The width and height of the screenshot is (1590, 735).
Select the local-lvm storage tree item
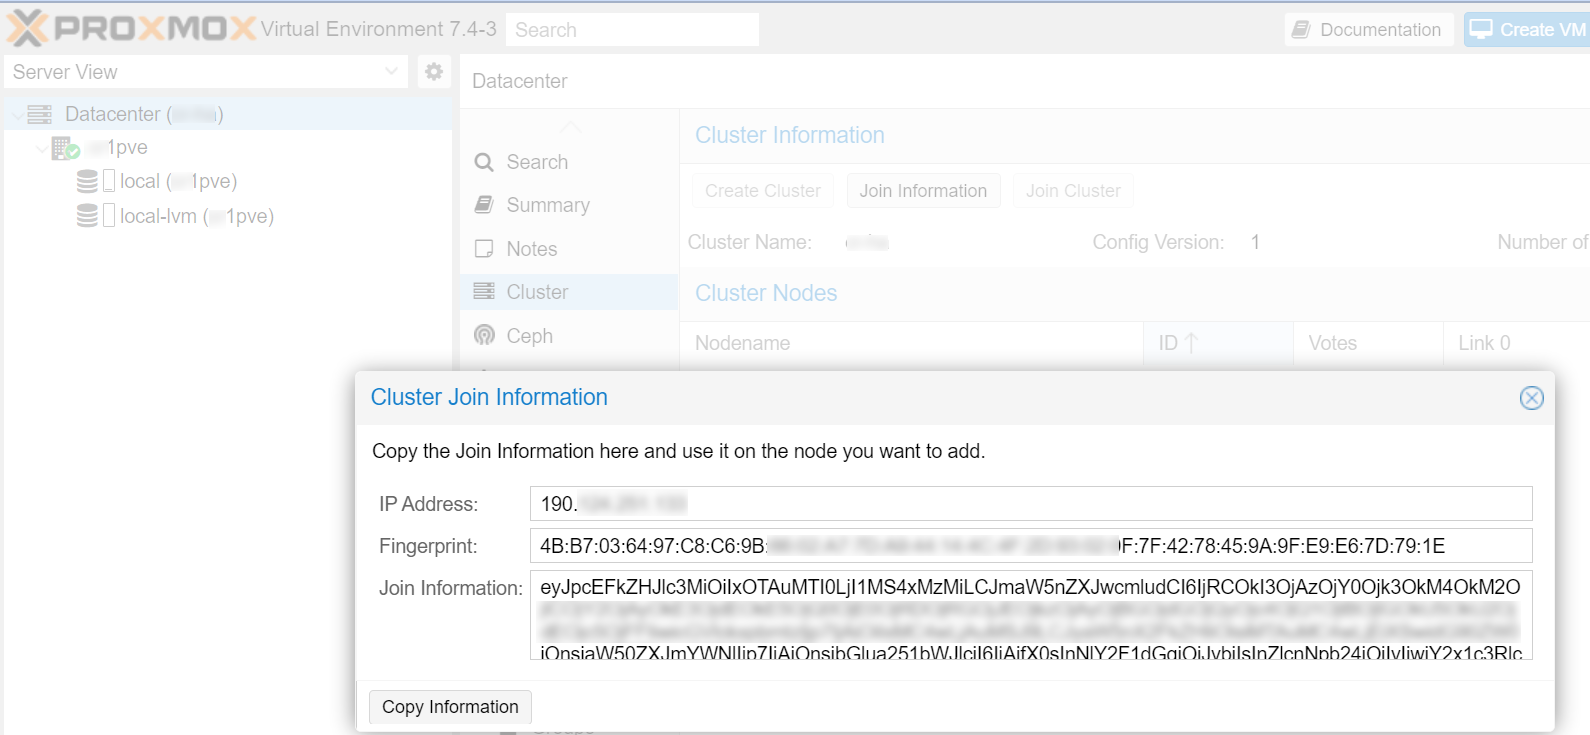click(175, 216)
